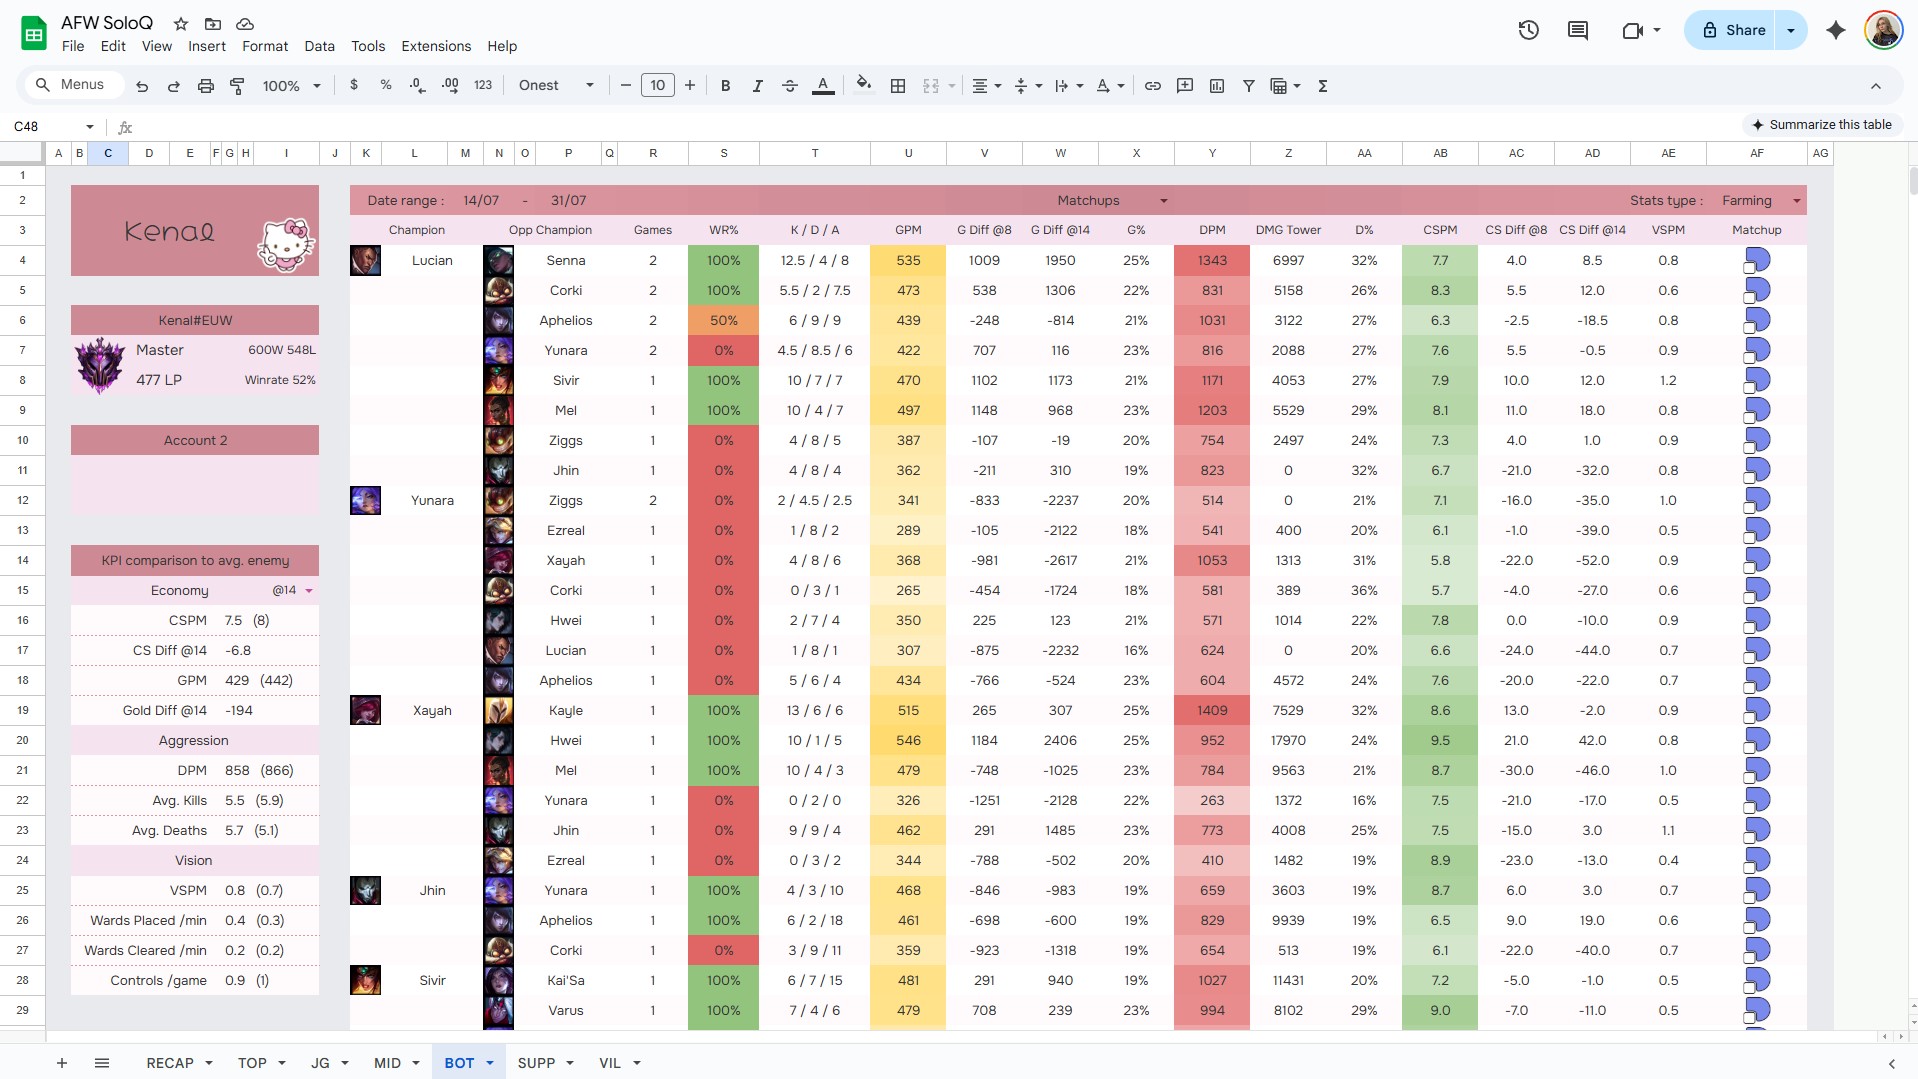The image size is (1918, 1079).
Task: Click Summarize this table
Action: click(x=1822, y=125)
